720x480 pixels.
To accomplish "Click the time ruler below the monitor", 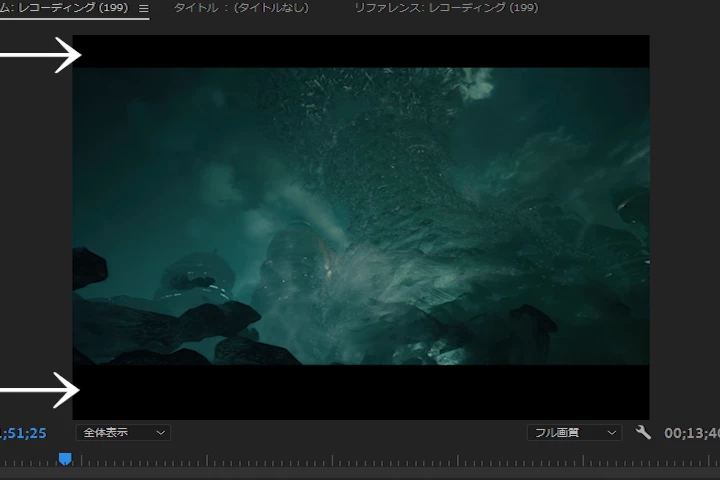I will [x=360, y=460].
